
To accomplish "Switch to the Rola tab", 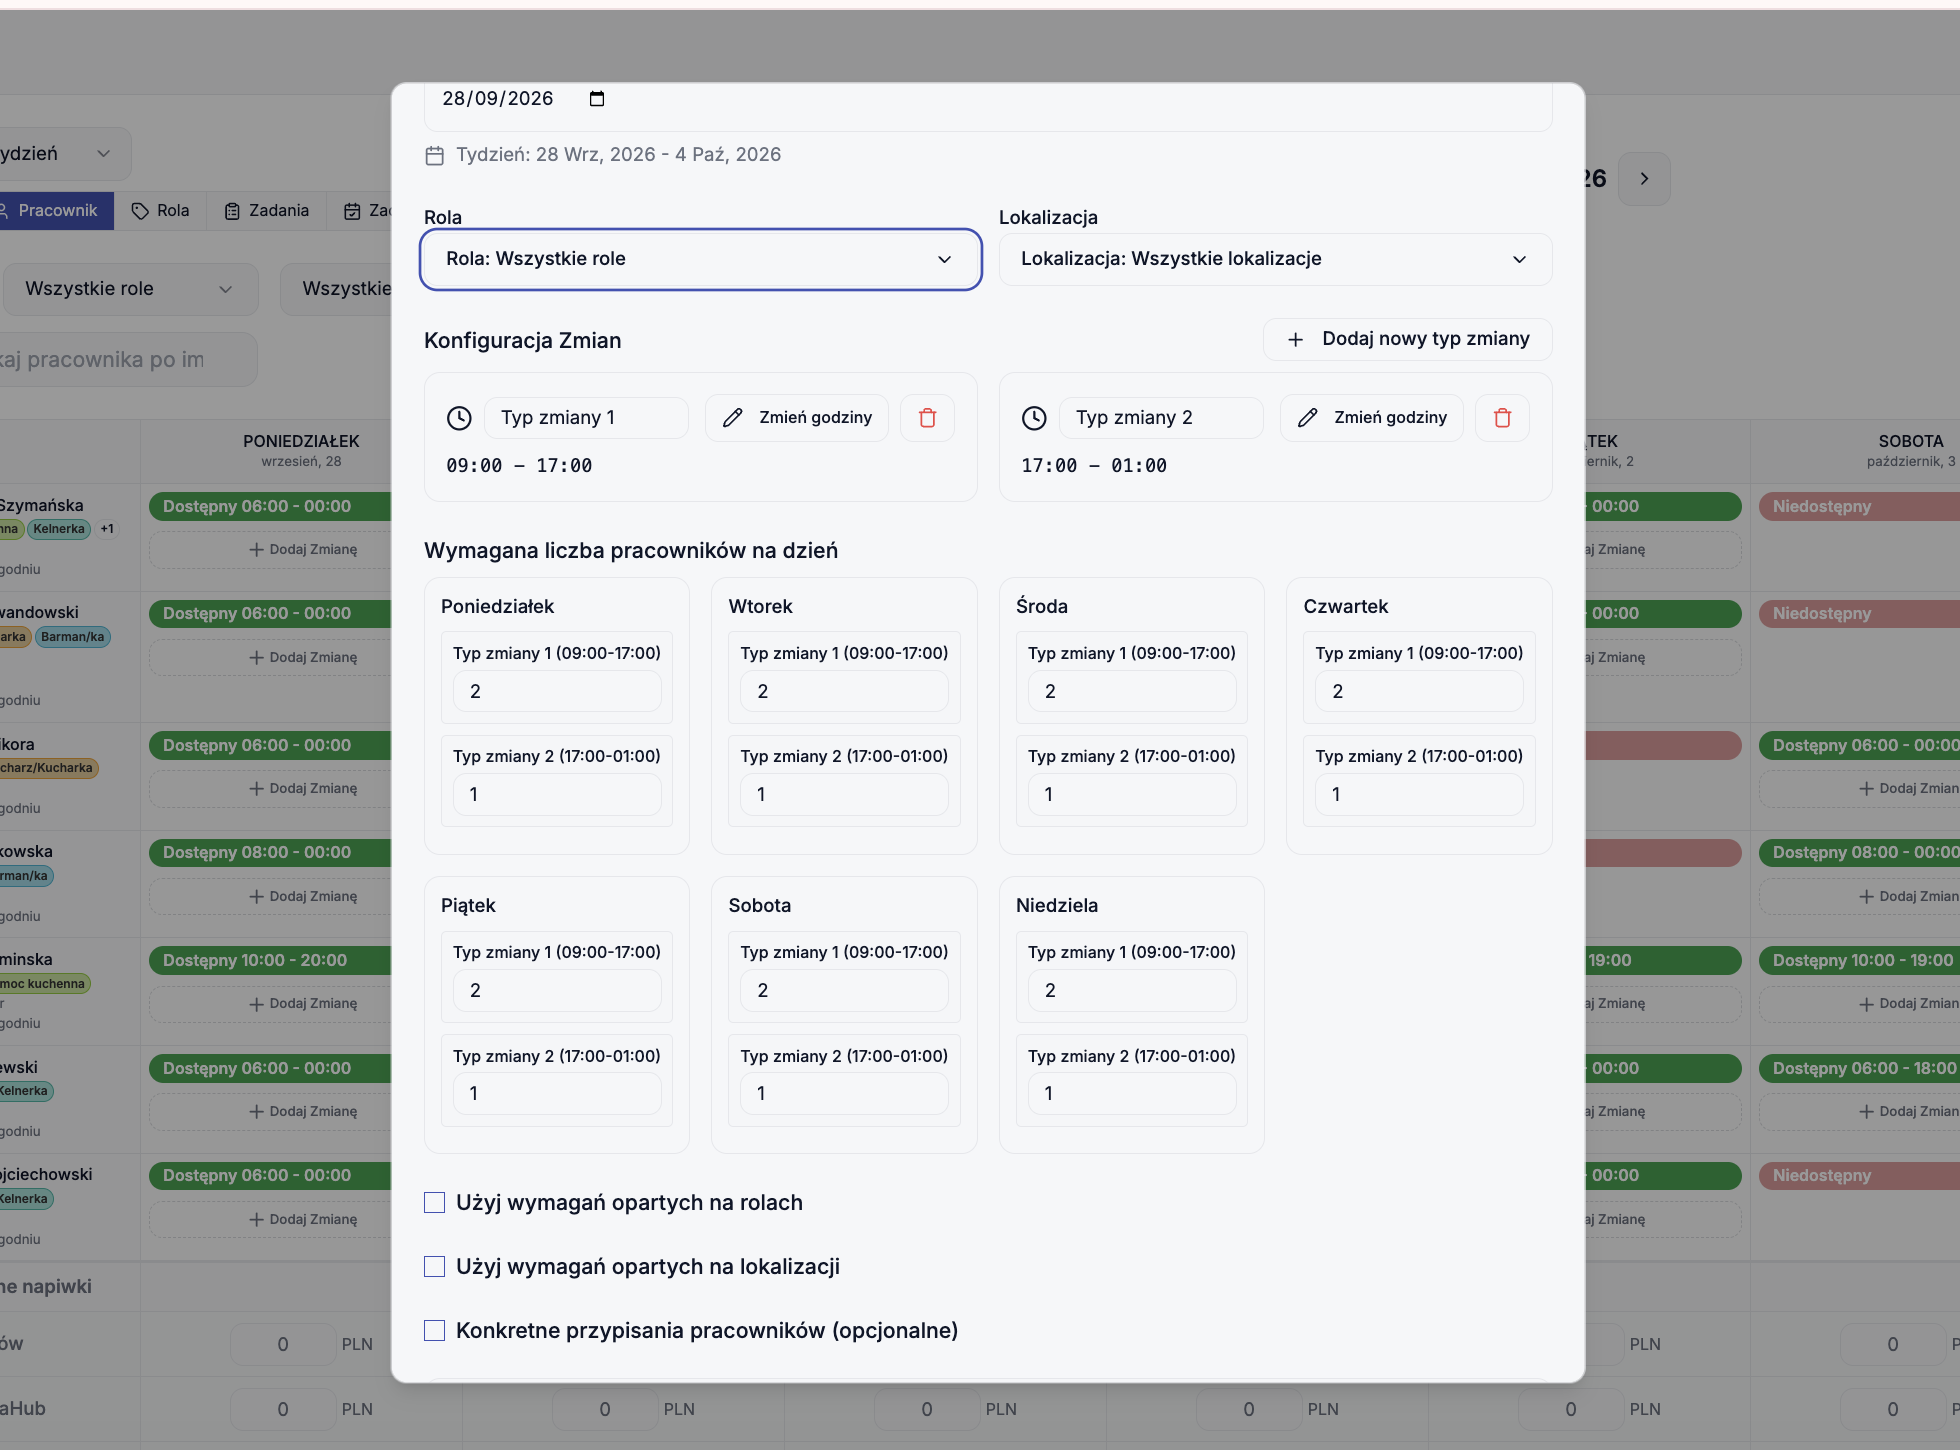I will click(160, 211).
